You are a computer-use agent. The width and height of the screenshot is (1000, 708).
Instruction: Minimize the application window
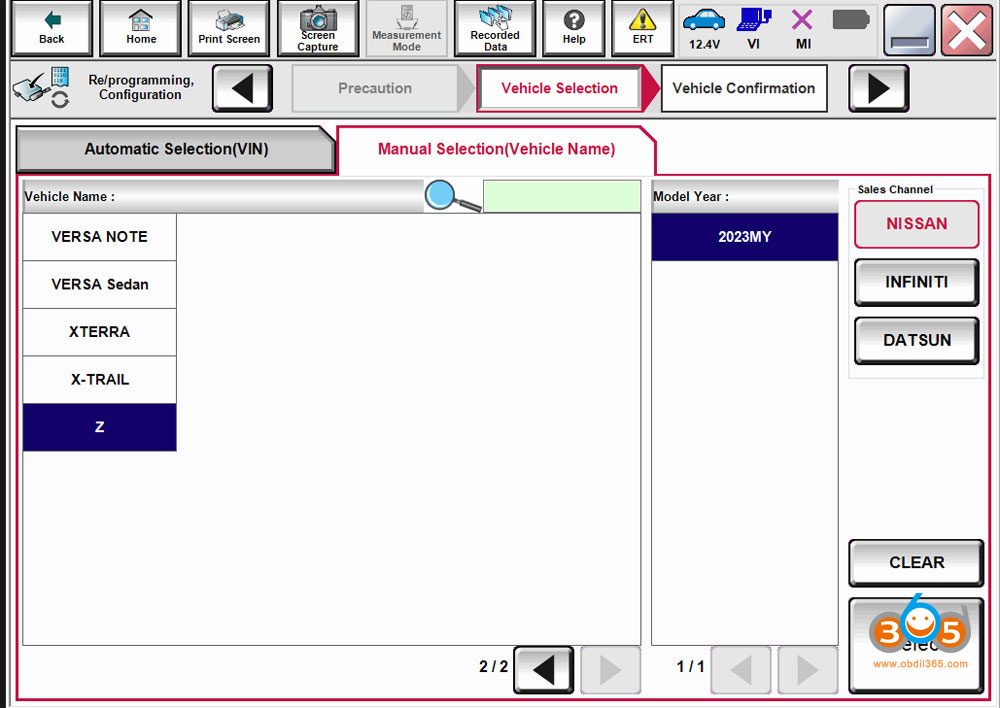pos(909,30)
